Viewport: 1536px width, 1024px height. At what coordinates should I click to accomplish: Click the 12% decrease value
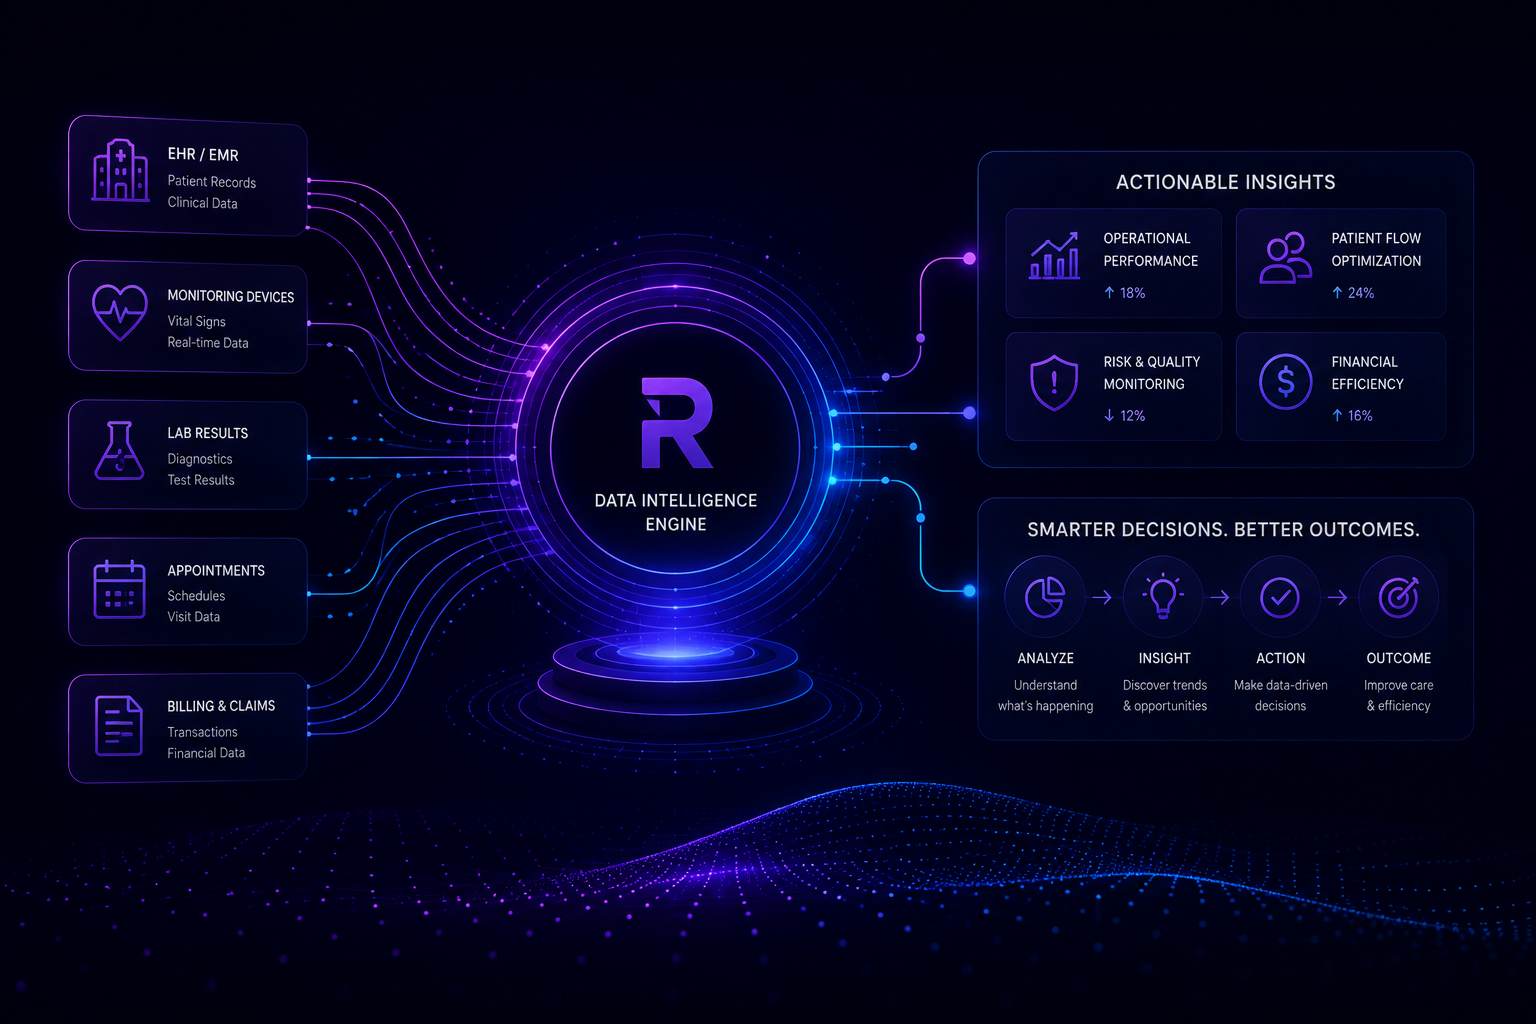[x=1125, y=416]
